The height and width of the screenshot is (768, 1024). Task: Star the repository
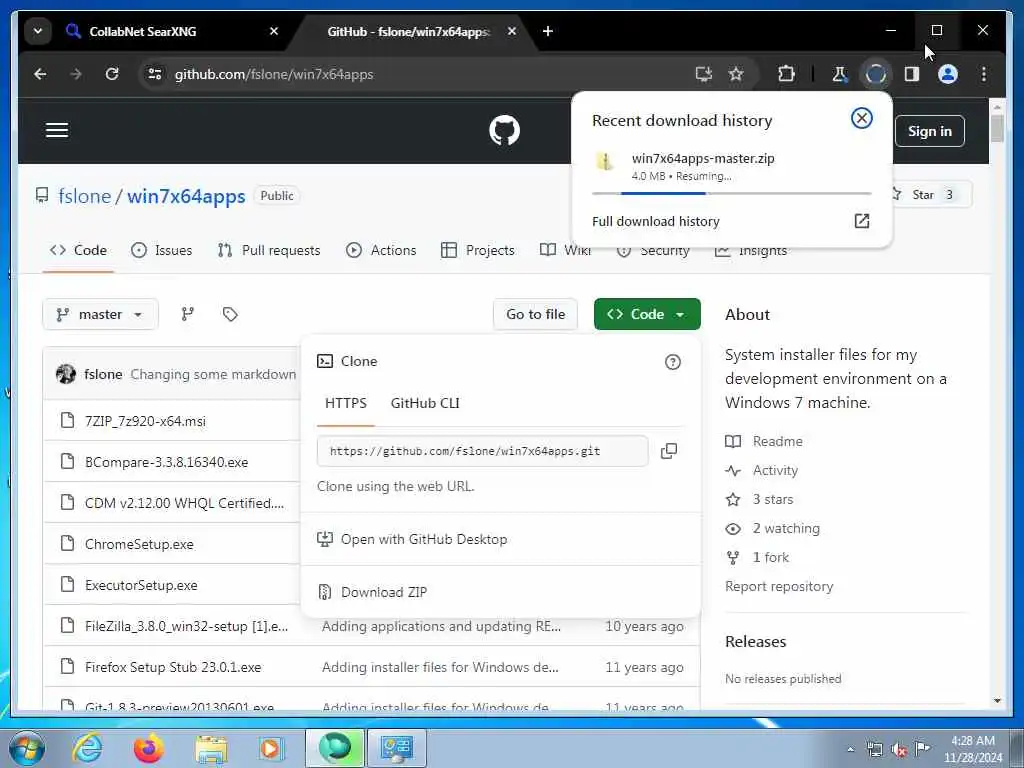tap(931, 195)
